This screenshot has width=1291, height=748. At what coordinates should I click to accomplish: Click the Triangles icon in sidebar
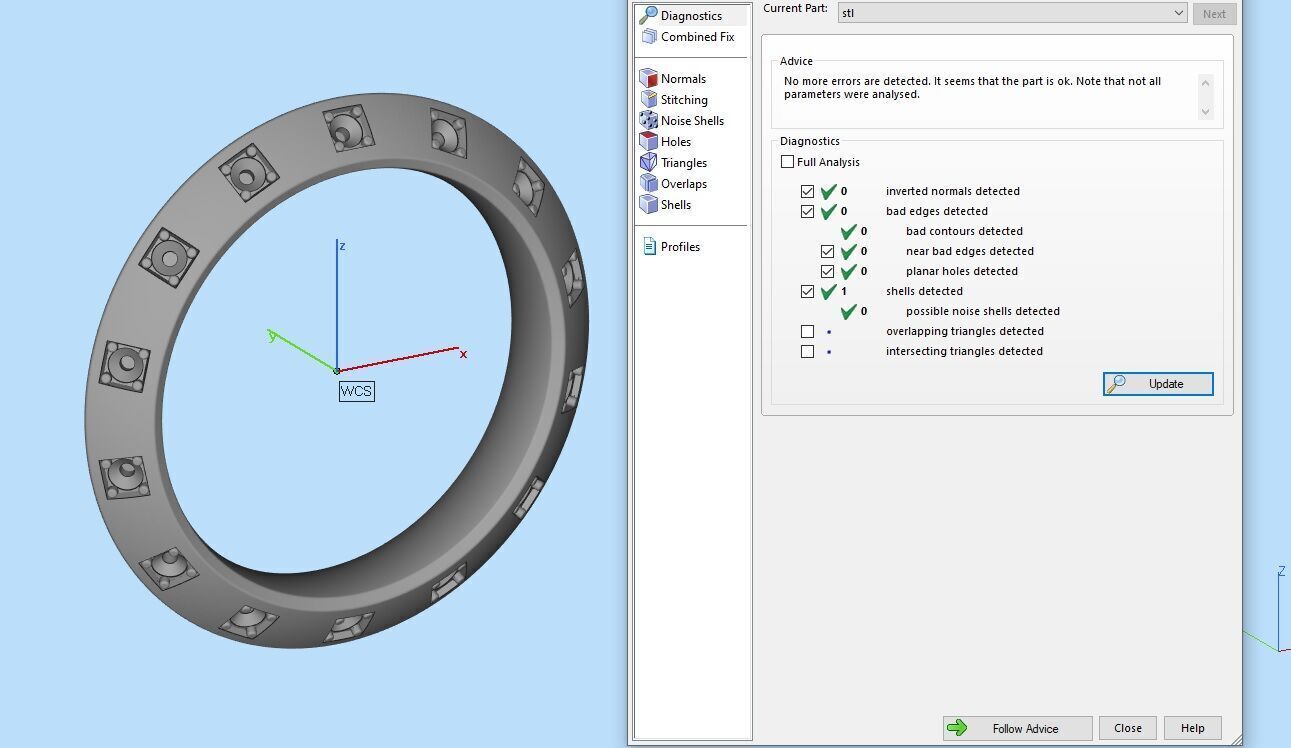point(648,163)
